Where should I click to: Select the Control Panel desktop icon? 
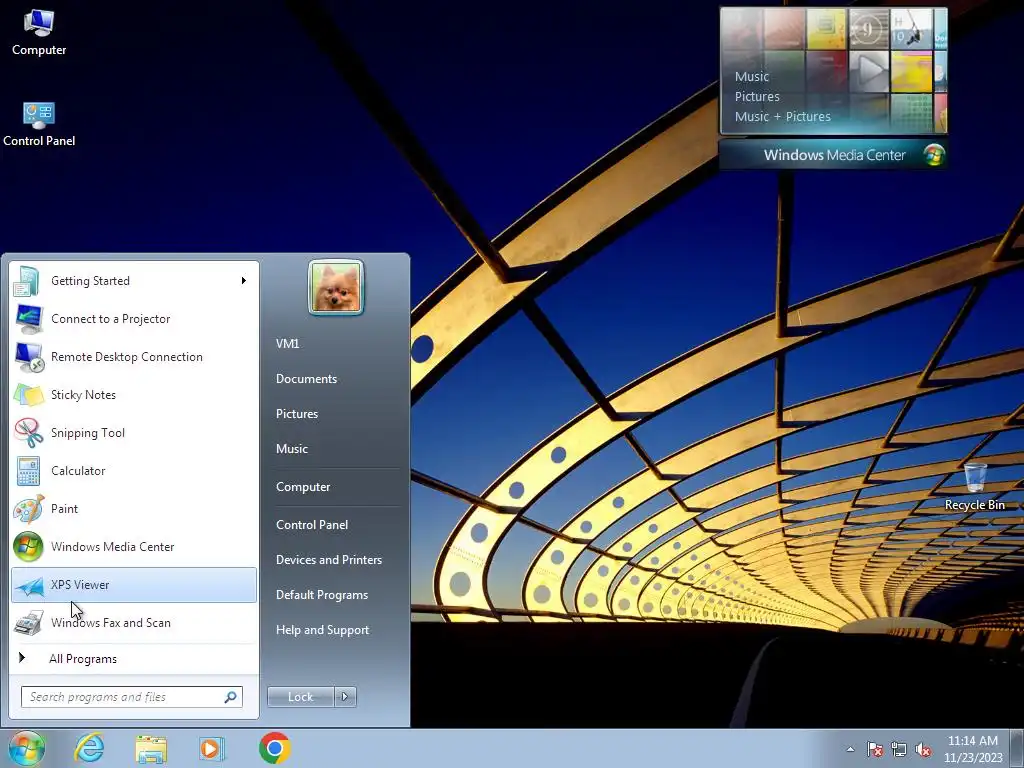(x=39, y=124)
